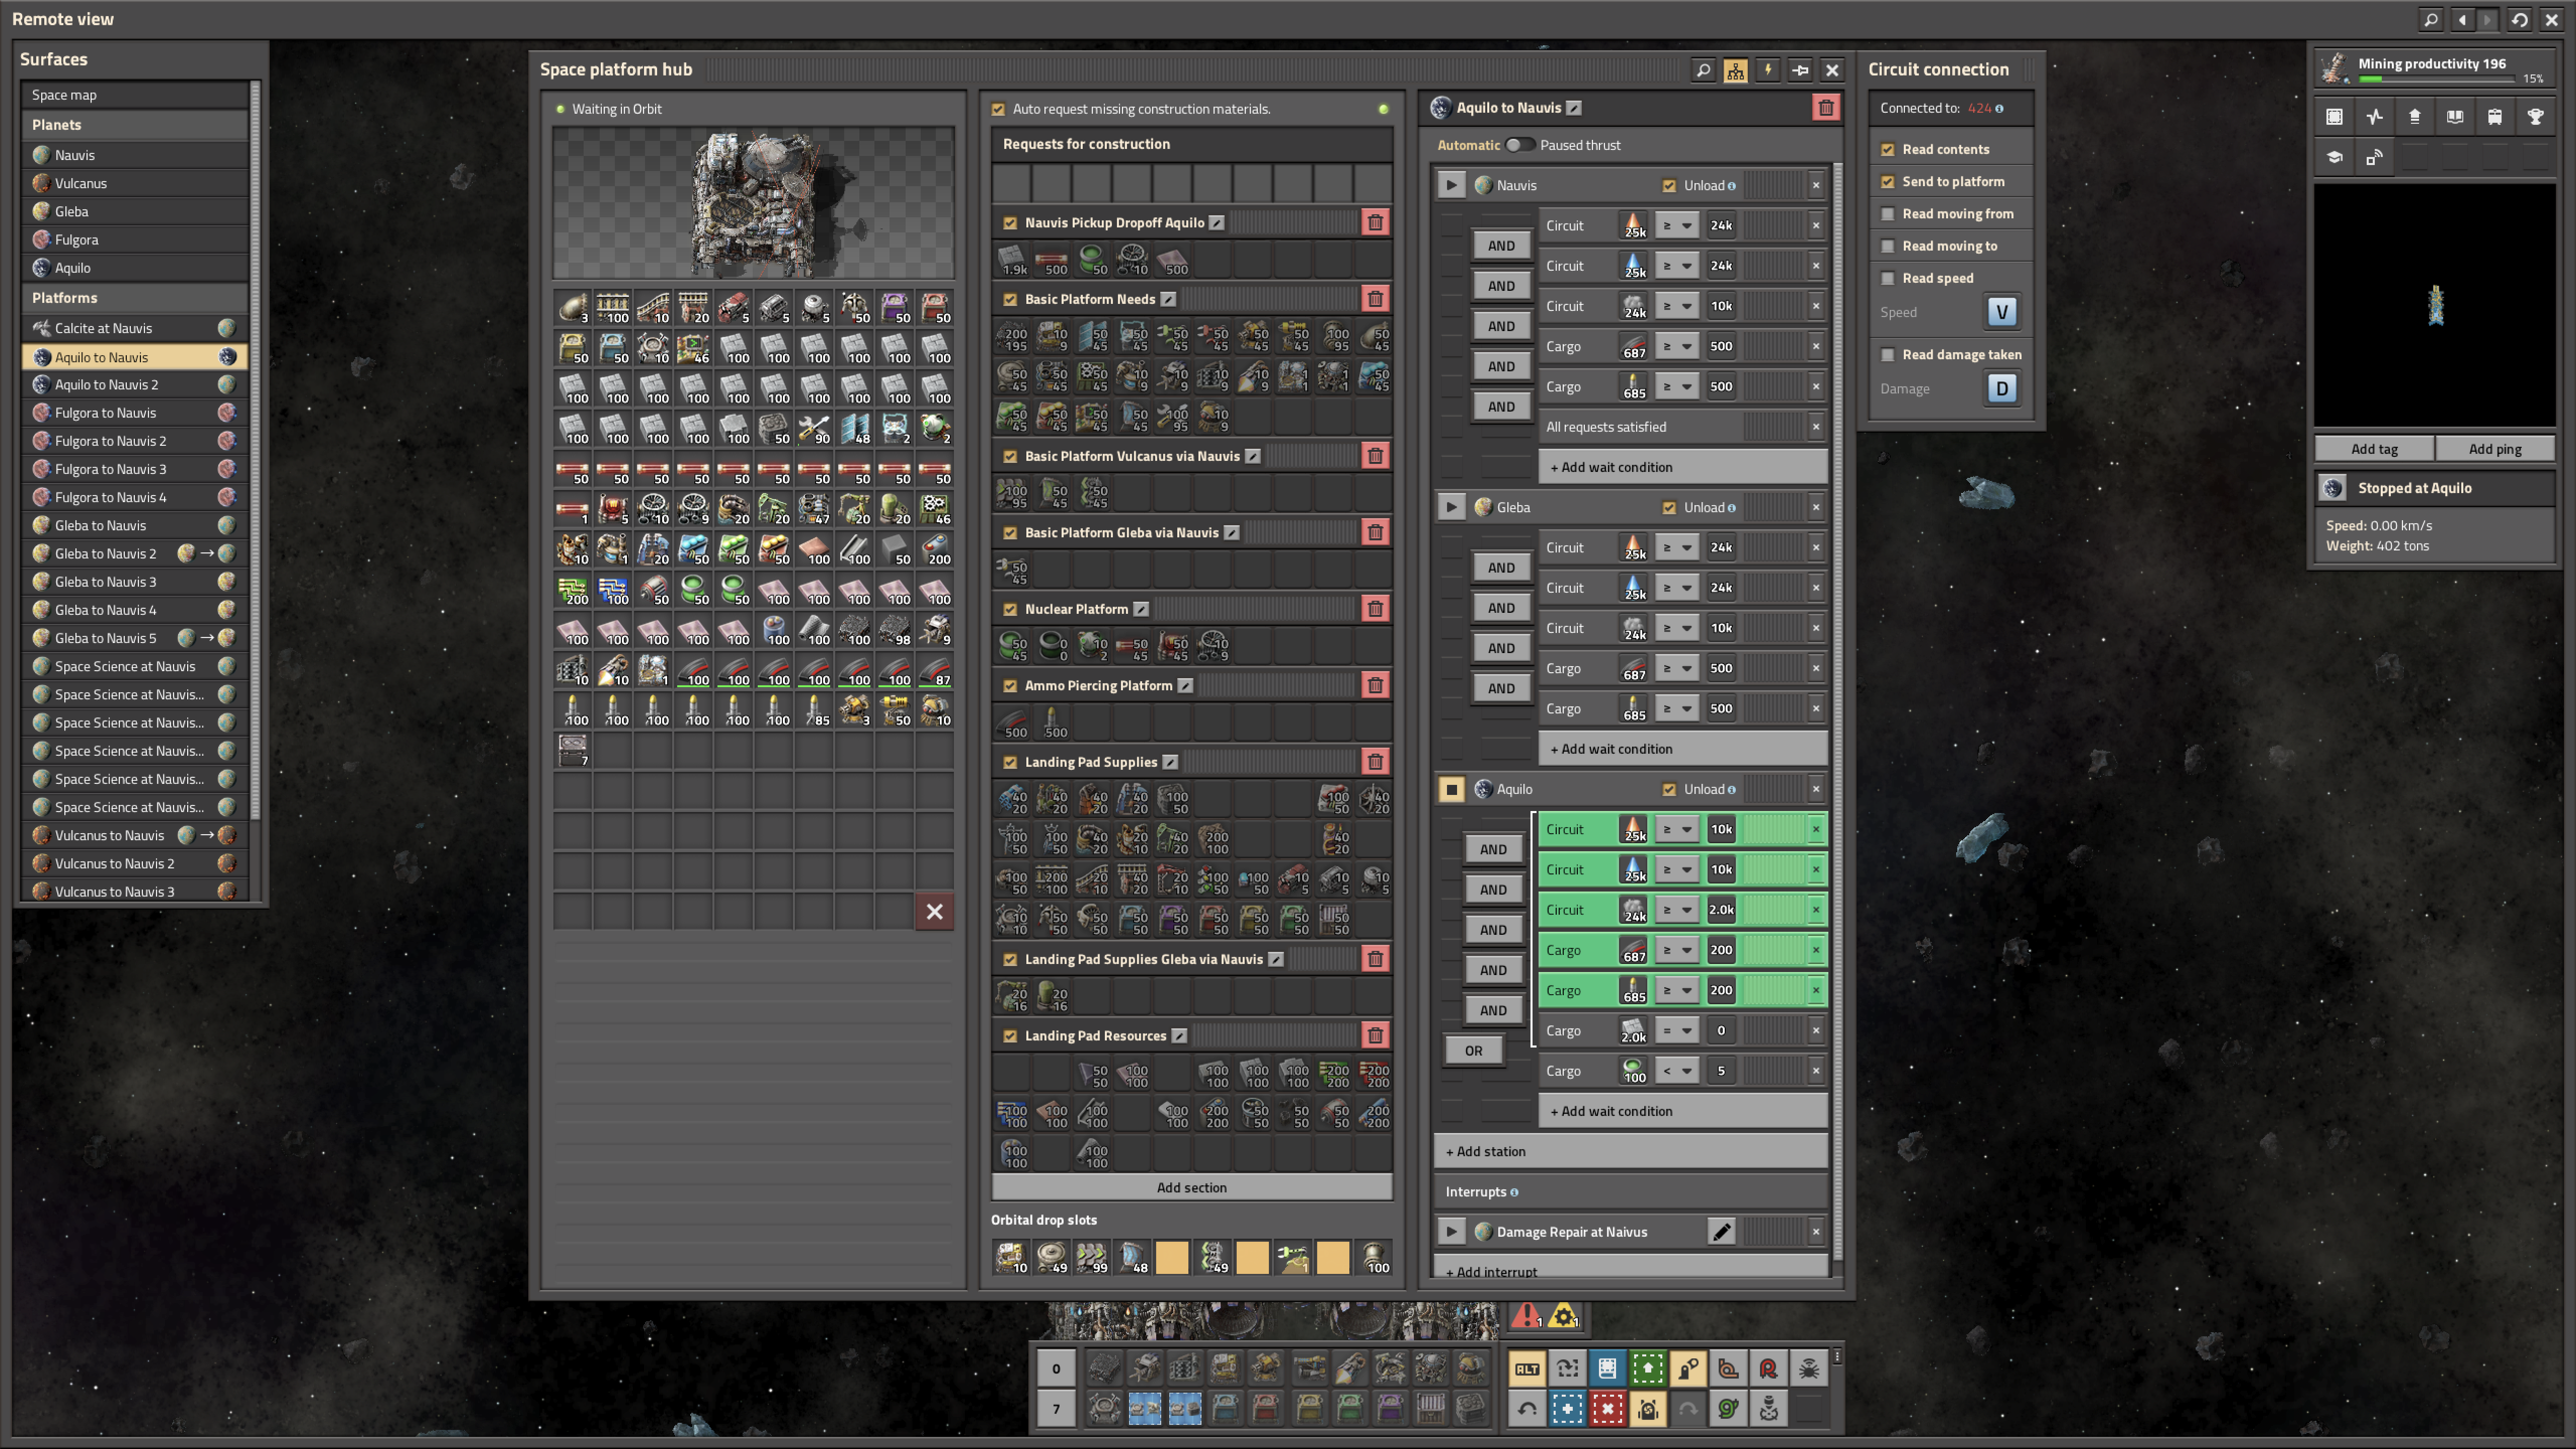Open comparator dropdown for Cargo less-than 5 condition

pyautogui.click(x=1676, y=1071)
